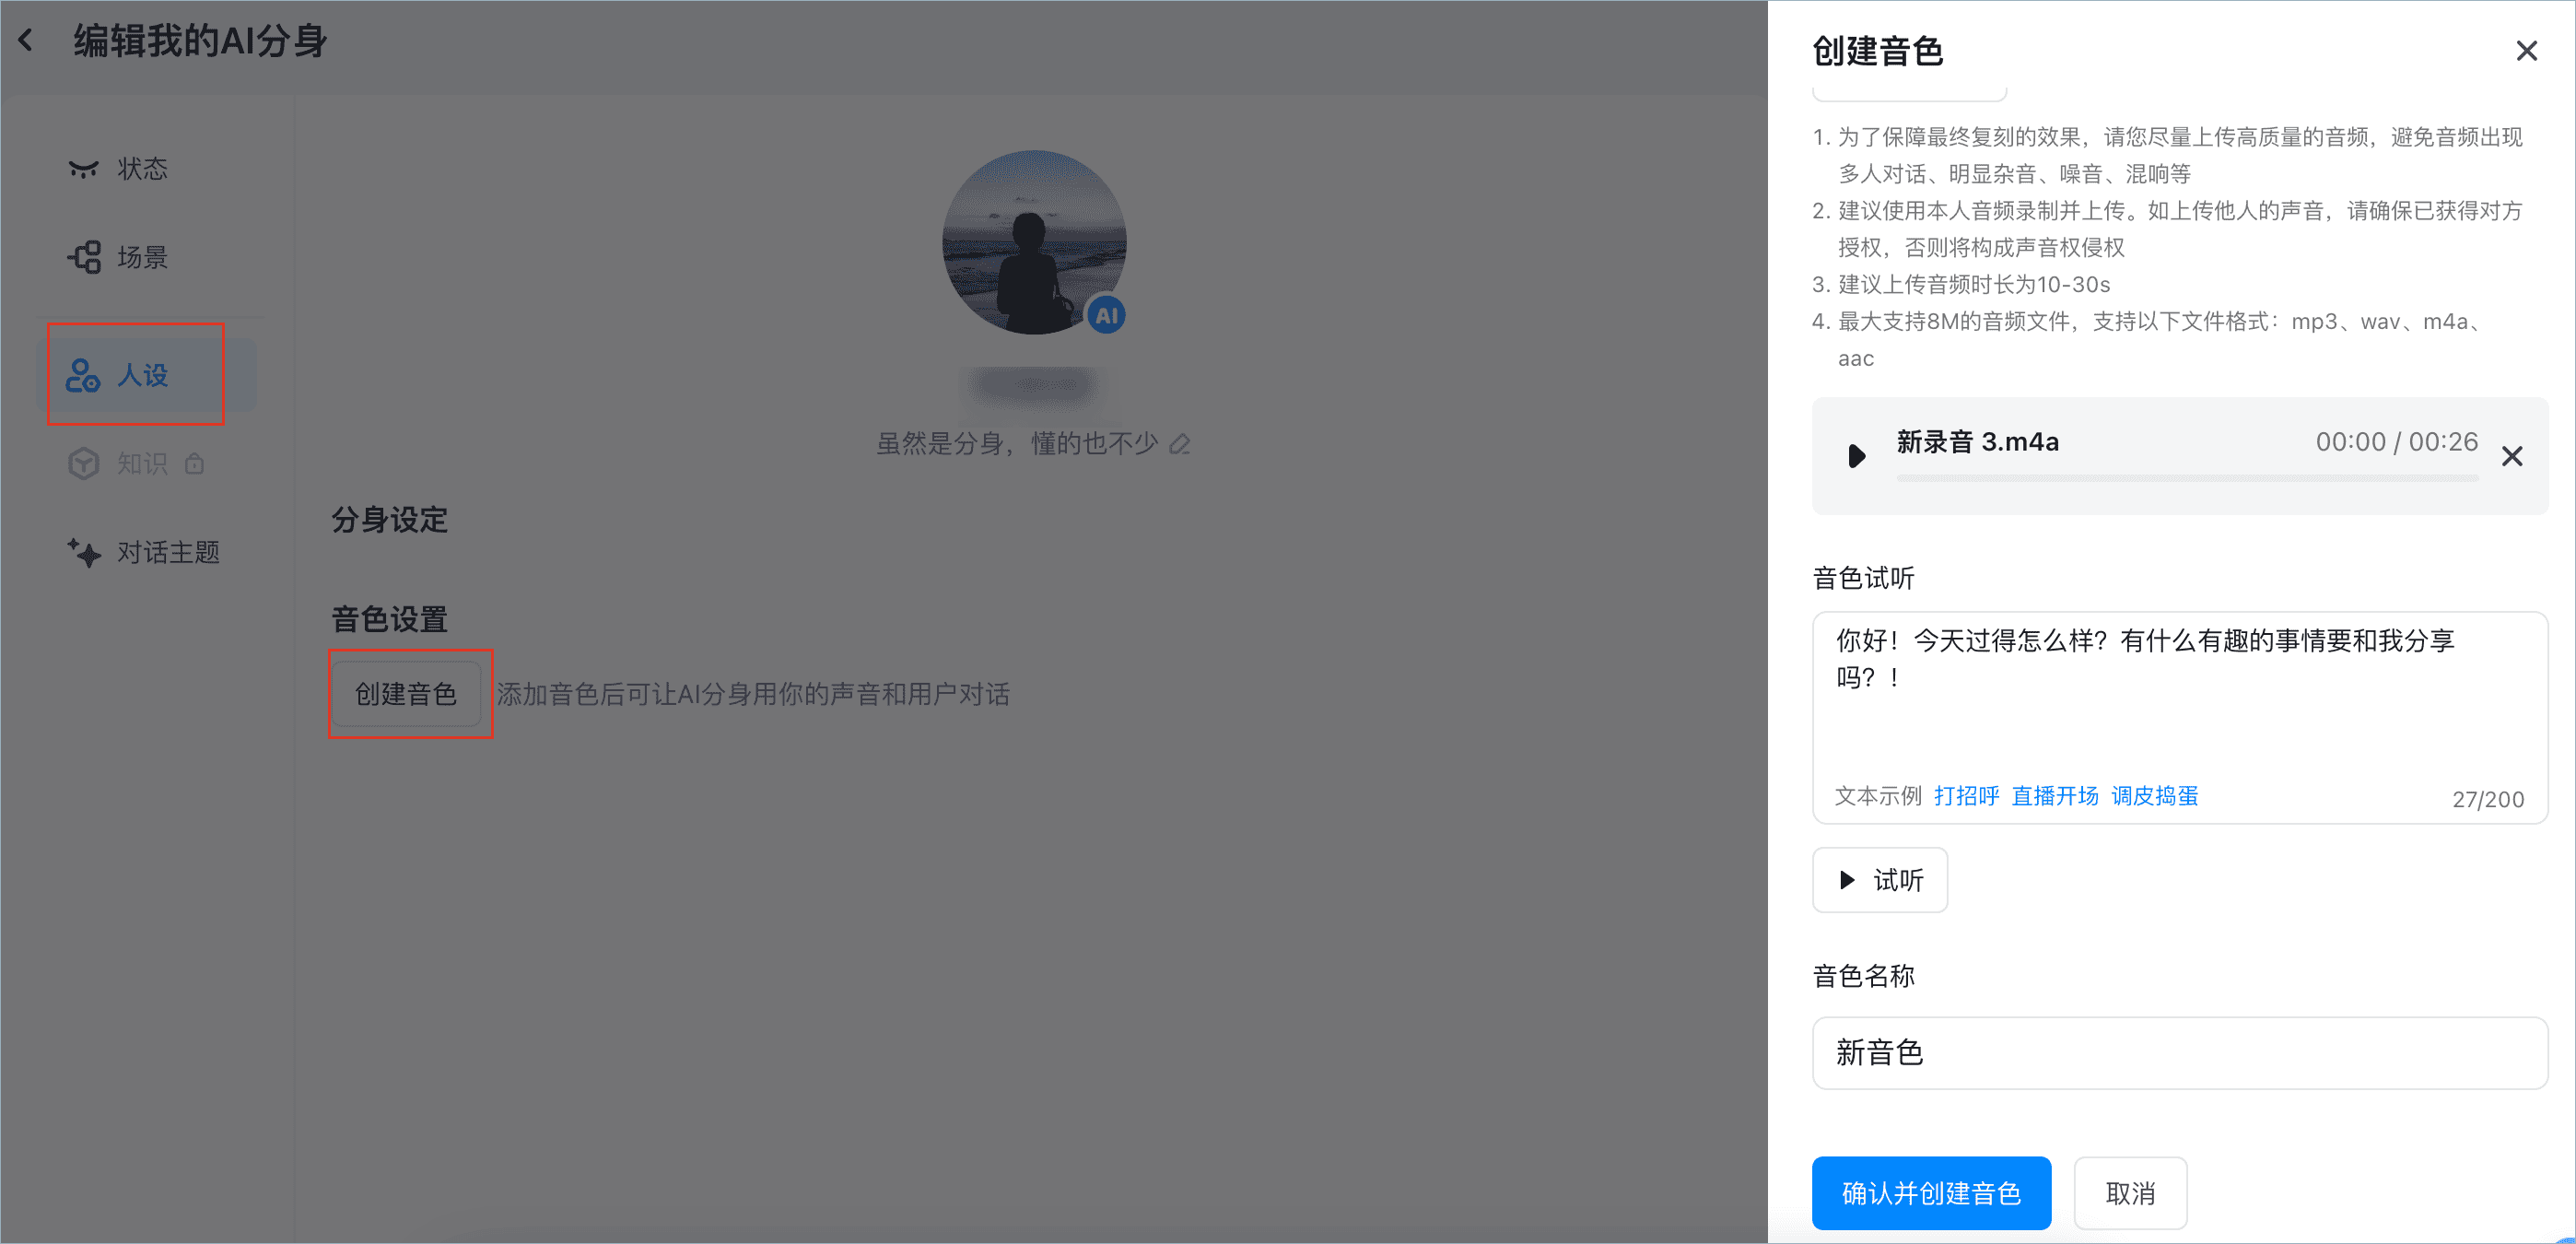Click the 00:00 / 00:26 duration text
Image resolution: width=2576 pixels, height=1244 pixels.
[2396, 442]
